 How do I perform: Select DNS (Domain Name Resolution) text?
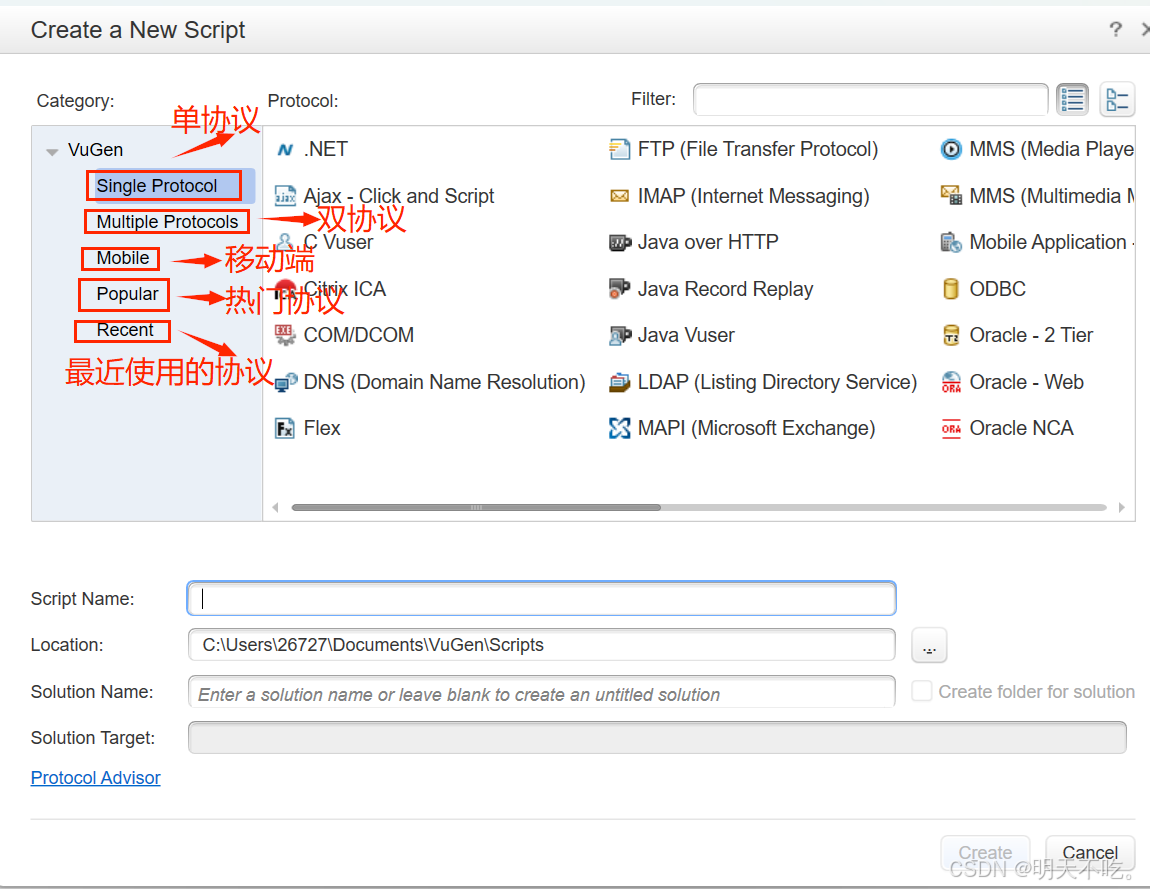[x=444, y=382]
